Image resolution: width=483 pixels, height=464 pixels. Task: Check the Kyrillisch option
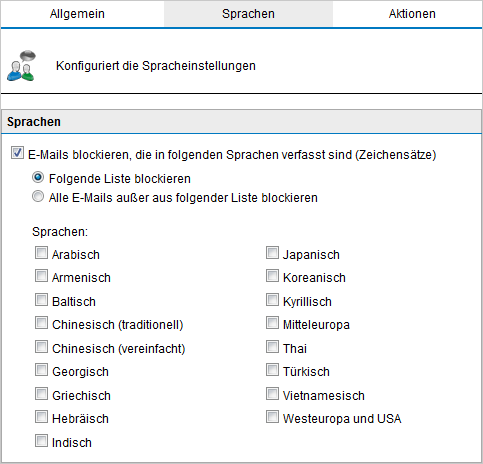point(272,300)
